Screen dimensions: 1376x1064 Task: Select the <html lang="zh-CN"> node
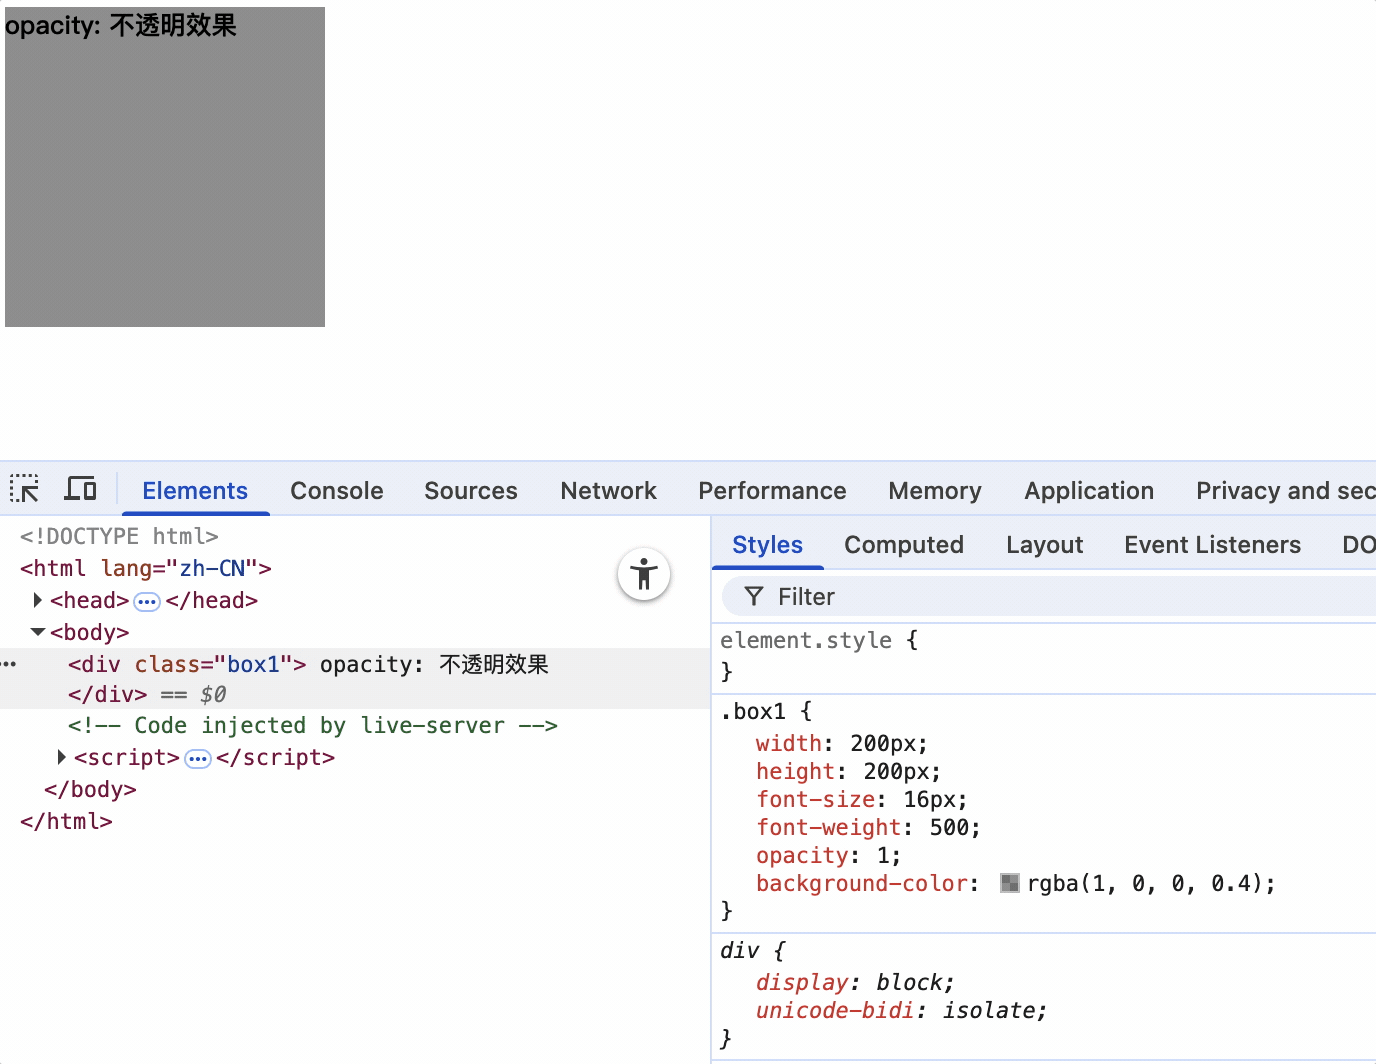tap(146, 568)
